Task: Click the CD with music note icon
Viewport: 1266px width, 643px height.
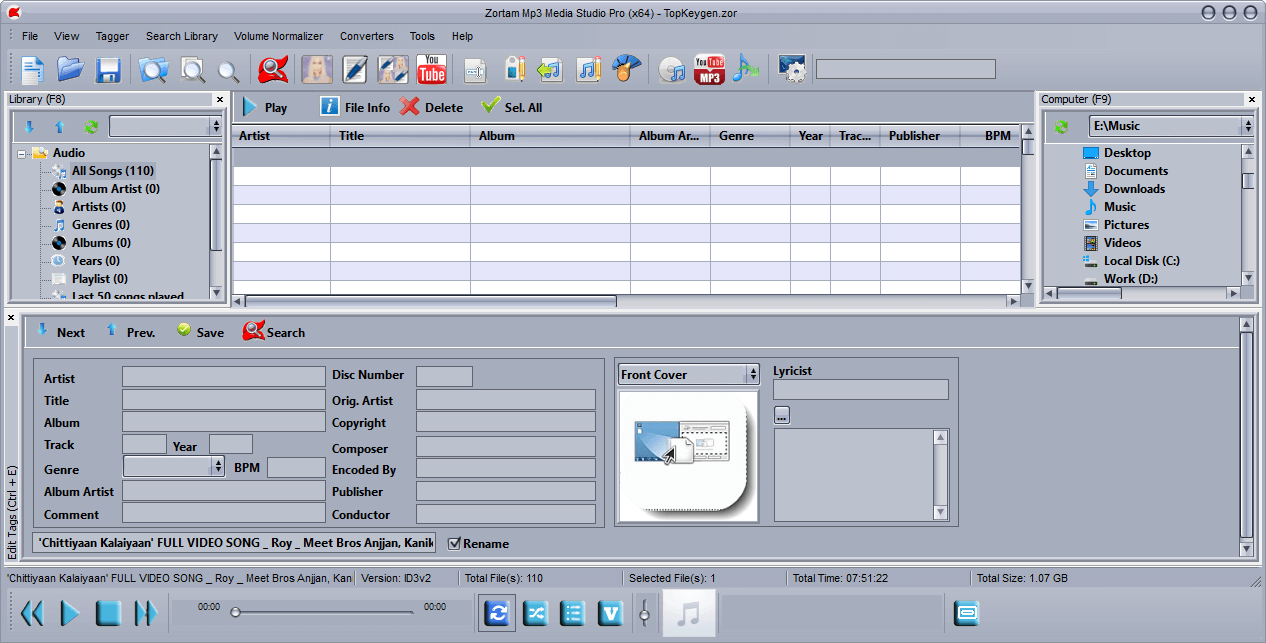Action: [672, 70]
